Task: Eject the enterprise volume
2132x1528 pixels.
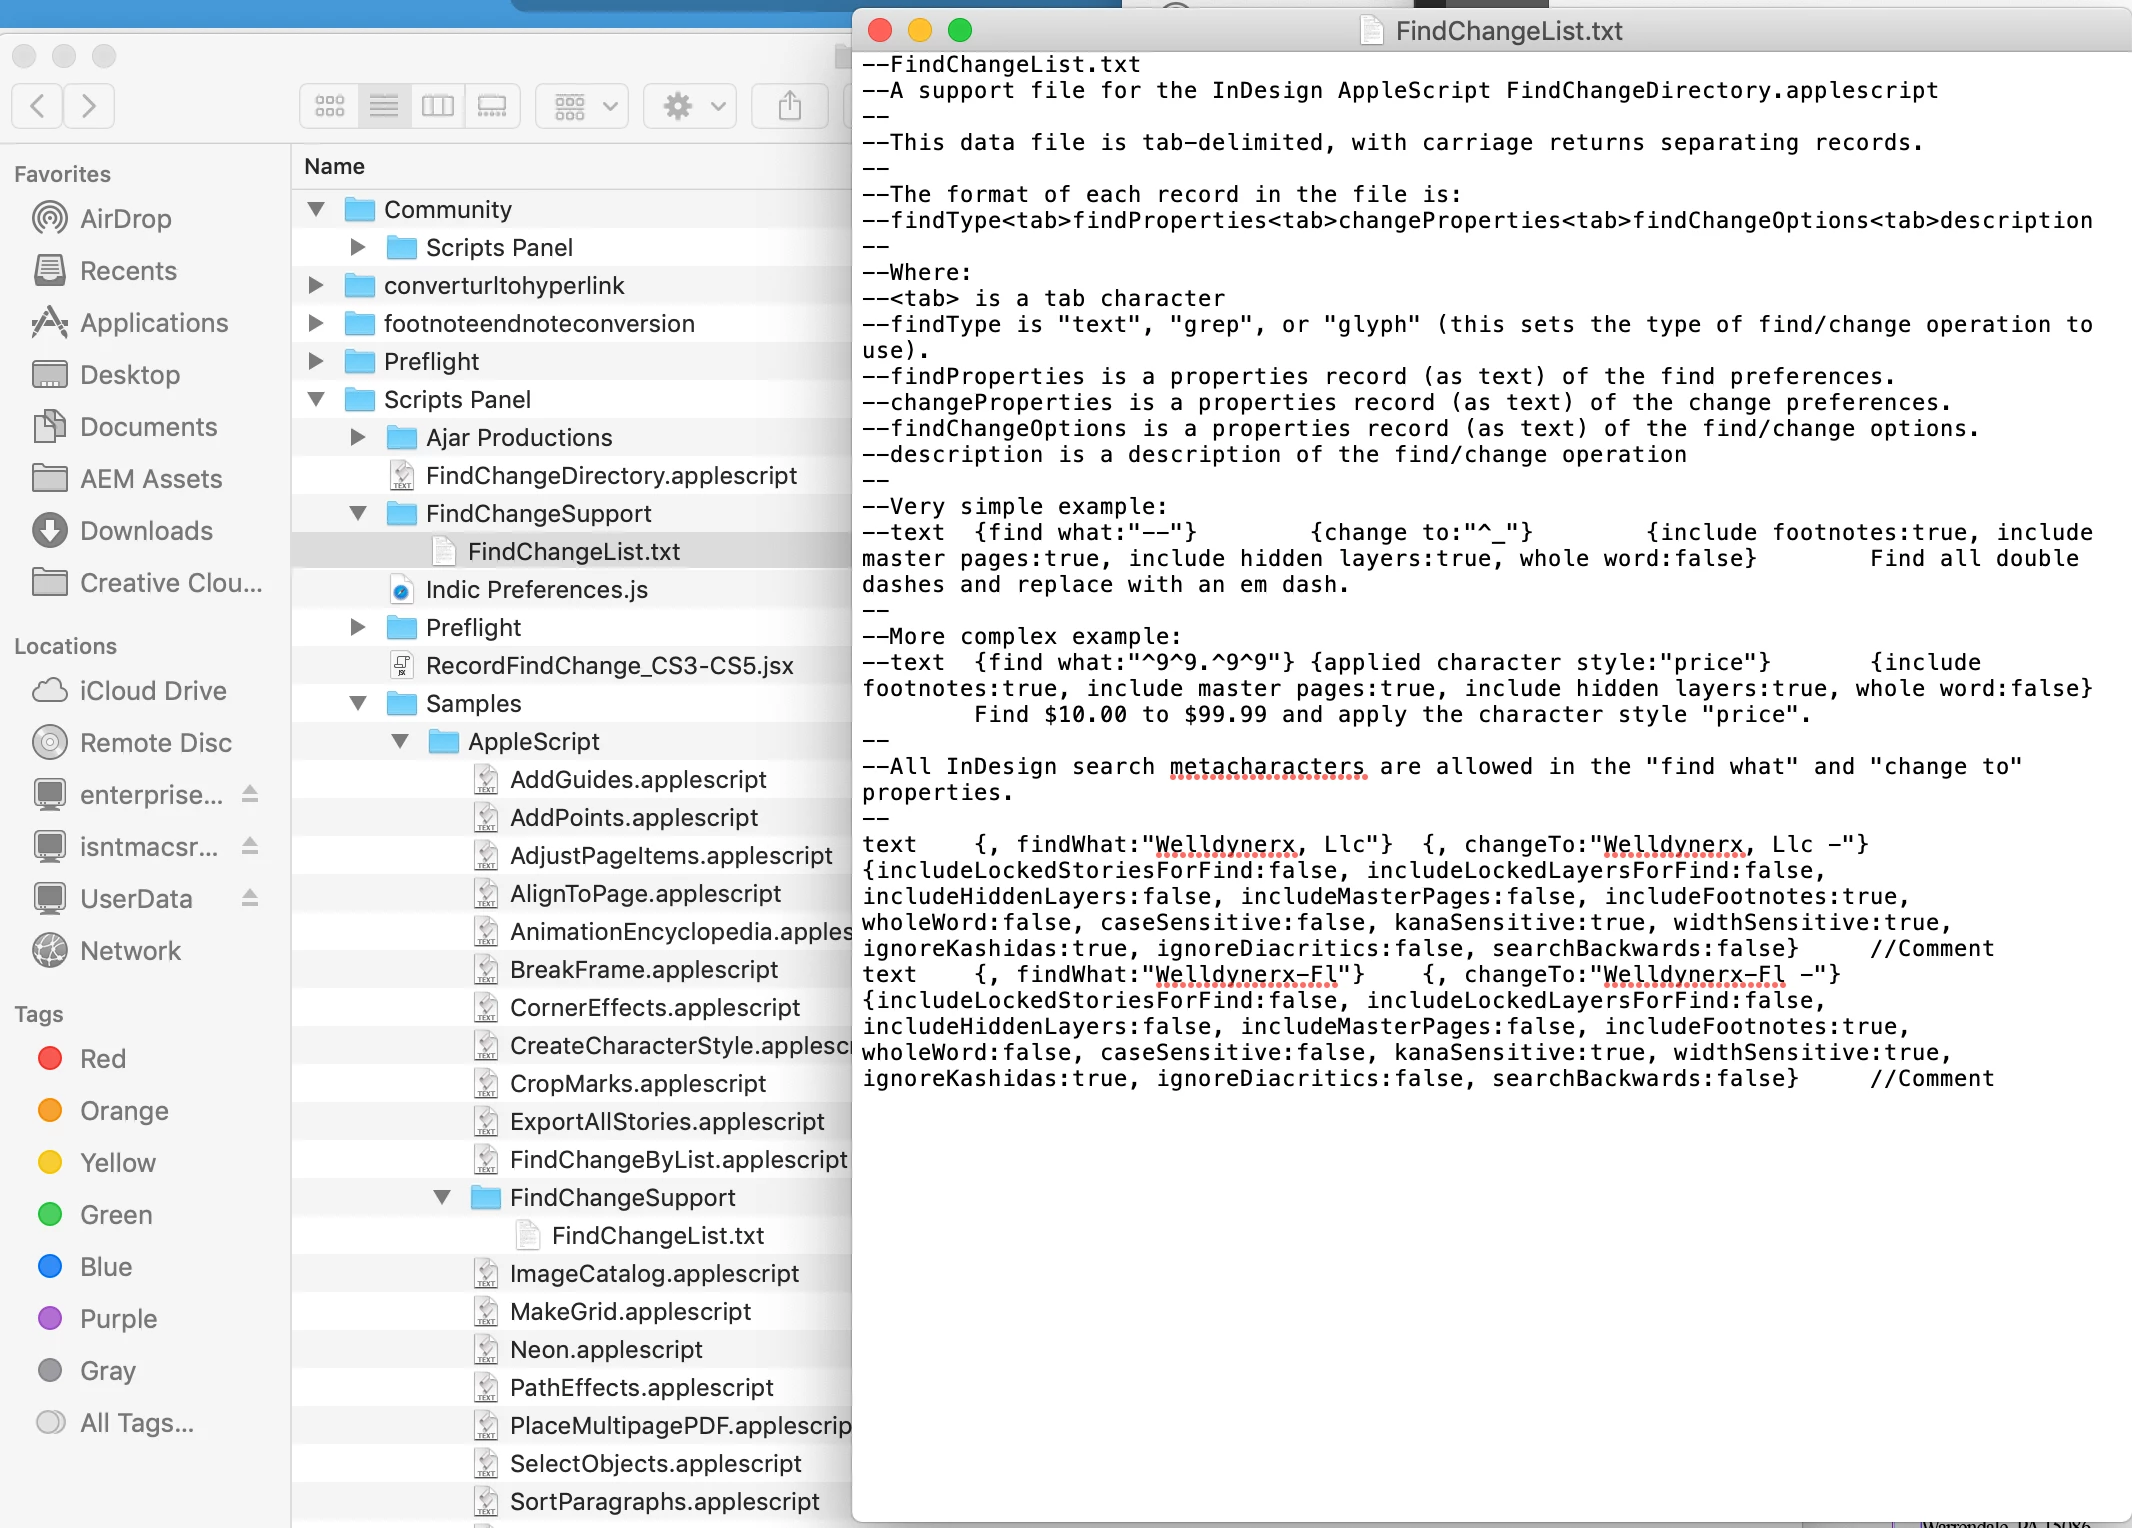Action: [250, 794]
